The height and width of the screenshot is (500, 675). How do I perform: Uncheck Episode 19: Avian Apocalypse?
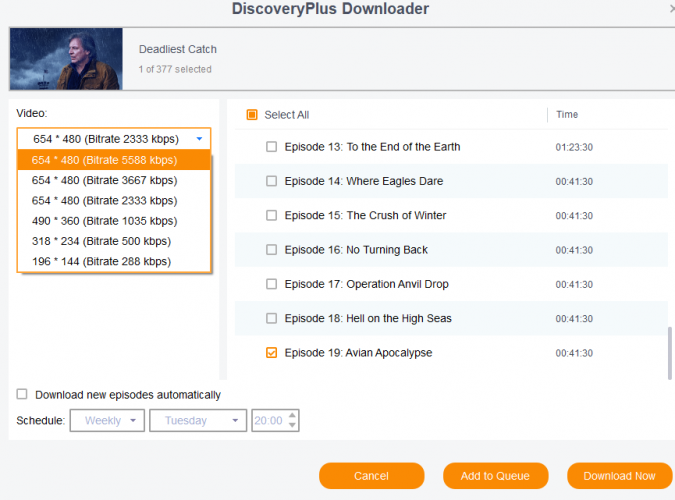(x=271, y=353)
